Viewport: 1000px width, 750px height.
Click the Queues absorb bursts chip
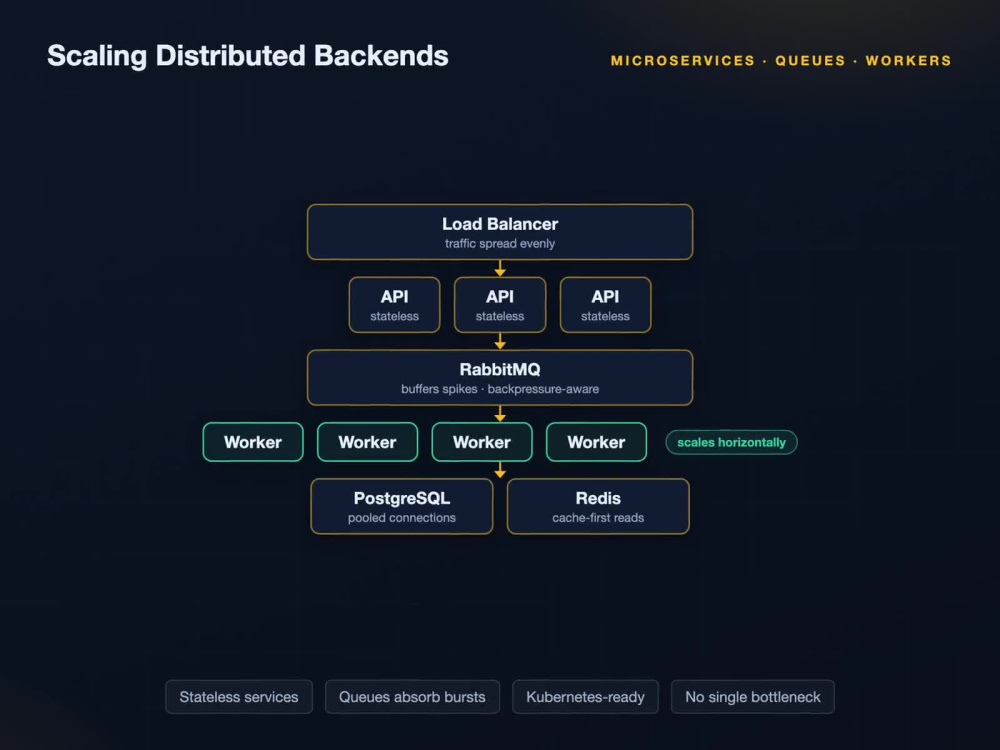(x=412, y=697)
